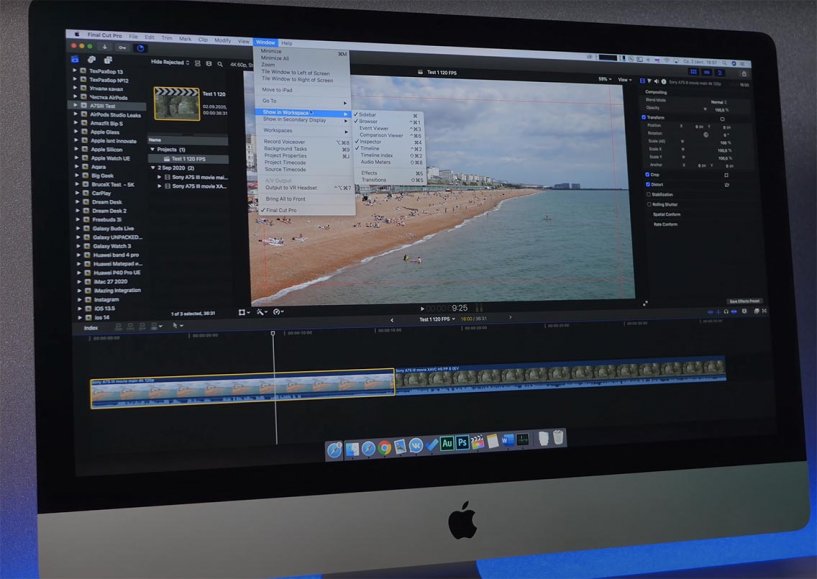Screen dimensions: 817x579
Task: Open the Color inspector triangle icon
Action: tap(649, 81)
